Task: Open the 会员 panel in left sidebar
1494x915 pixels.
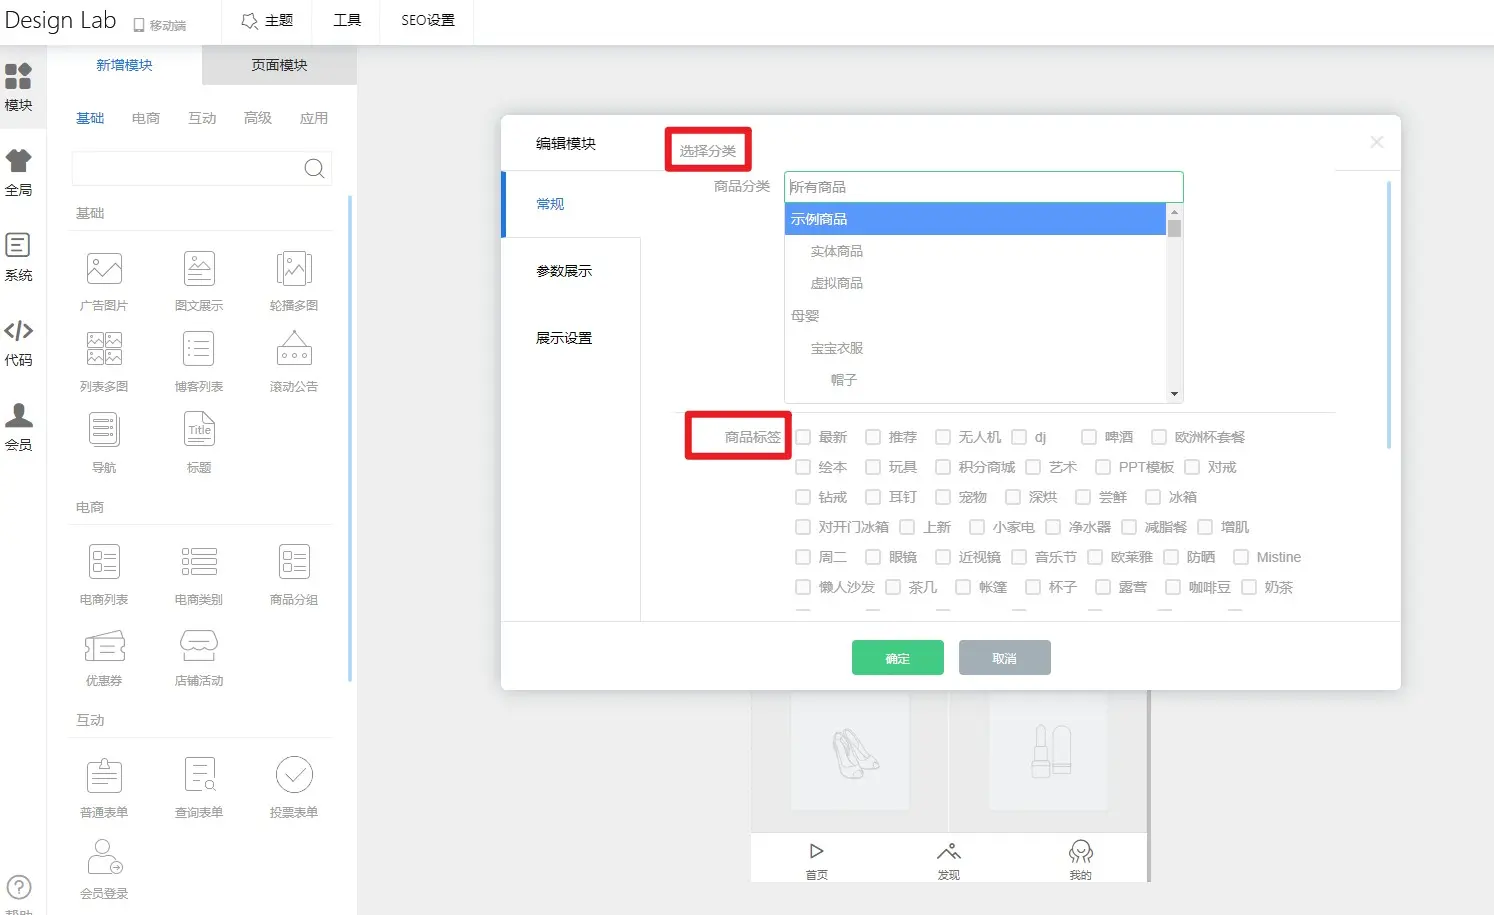Action: 20,428
